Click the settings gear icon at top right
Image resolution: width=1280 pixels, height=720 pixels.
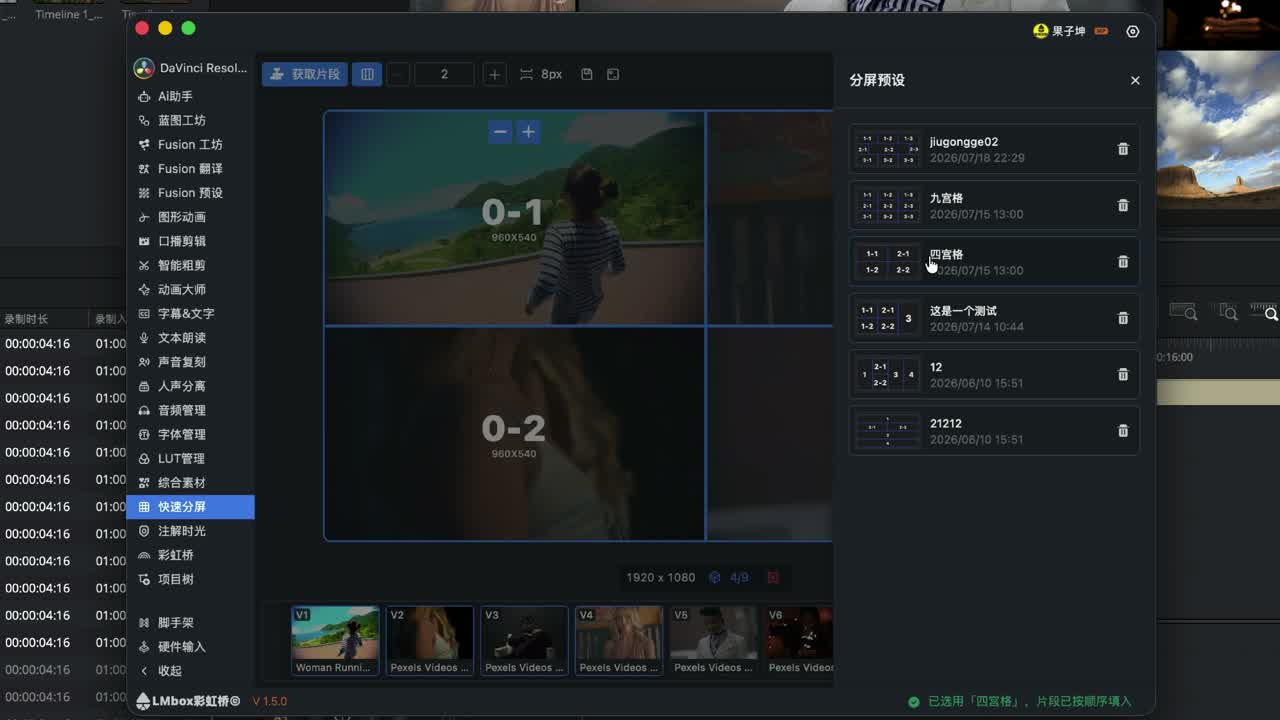point(1133,31)
